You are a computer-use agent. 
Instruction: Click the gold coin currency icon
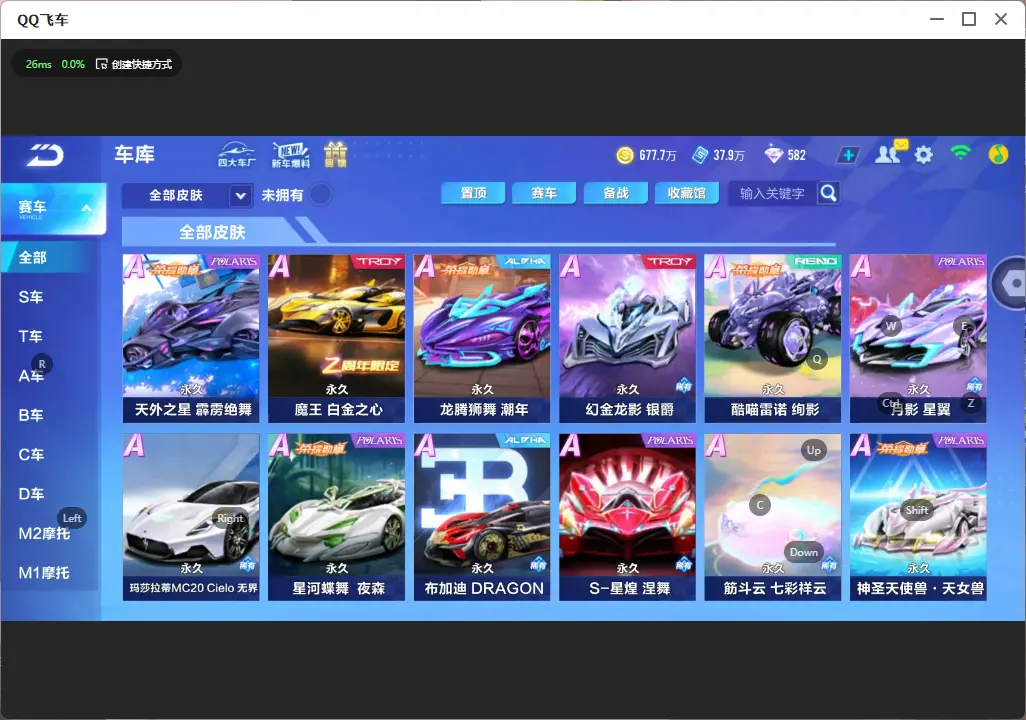tap(625, 155)
